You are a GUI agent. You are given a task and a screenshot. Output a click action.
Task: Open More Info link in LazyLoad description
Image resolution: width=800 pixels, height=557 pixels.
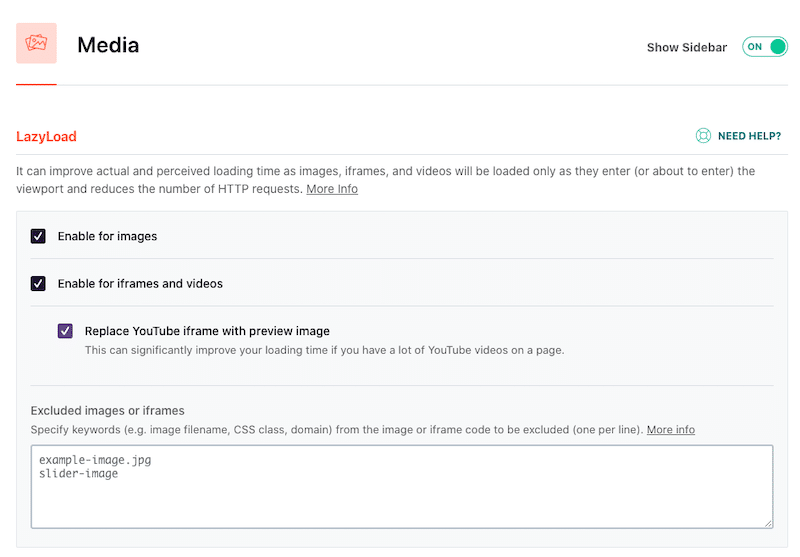tap(332, 189)
